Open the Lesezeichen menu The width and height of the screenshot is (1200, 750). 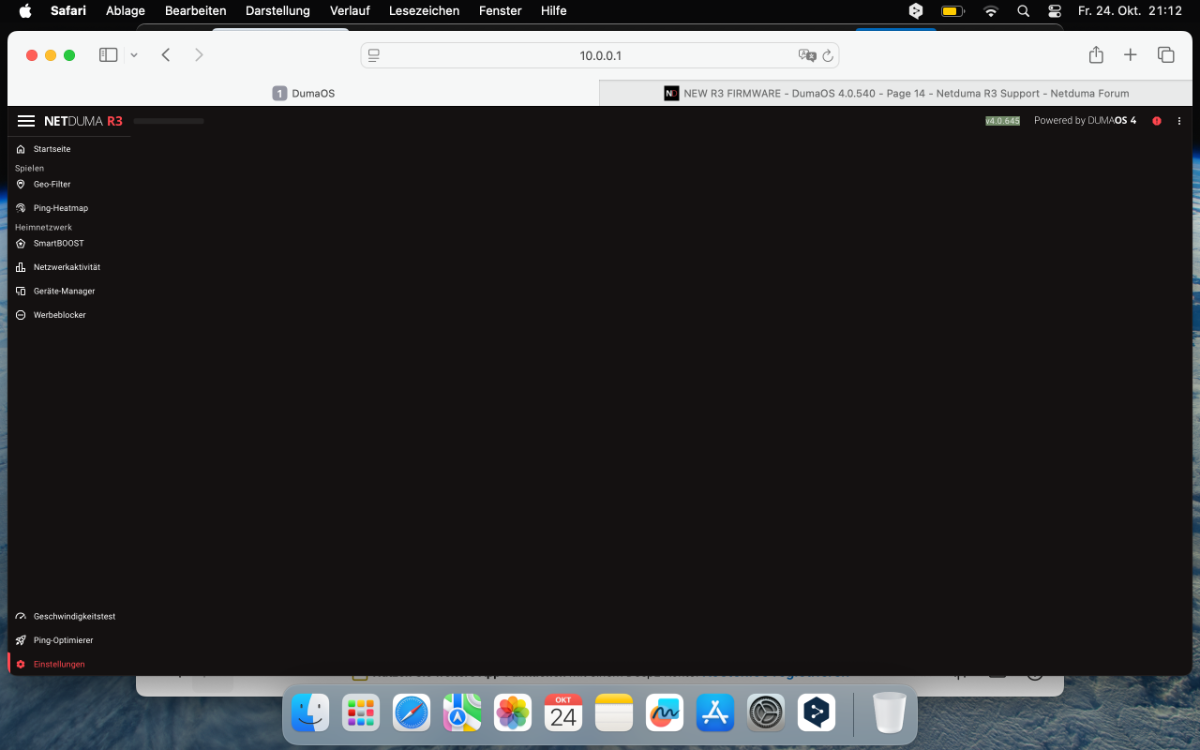click(x=424, y=11)
